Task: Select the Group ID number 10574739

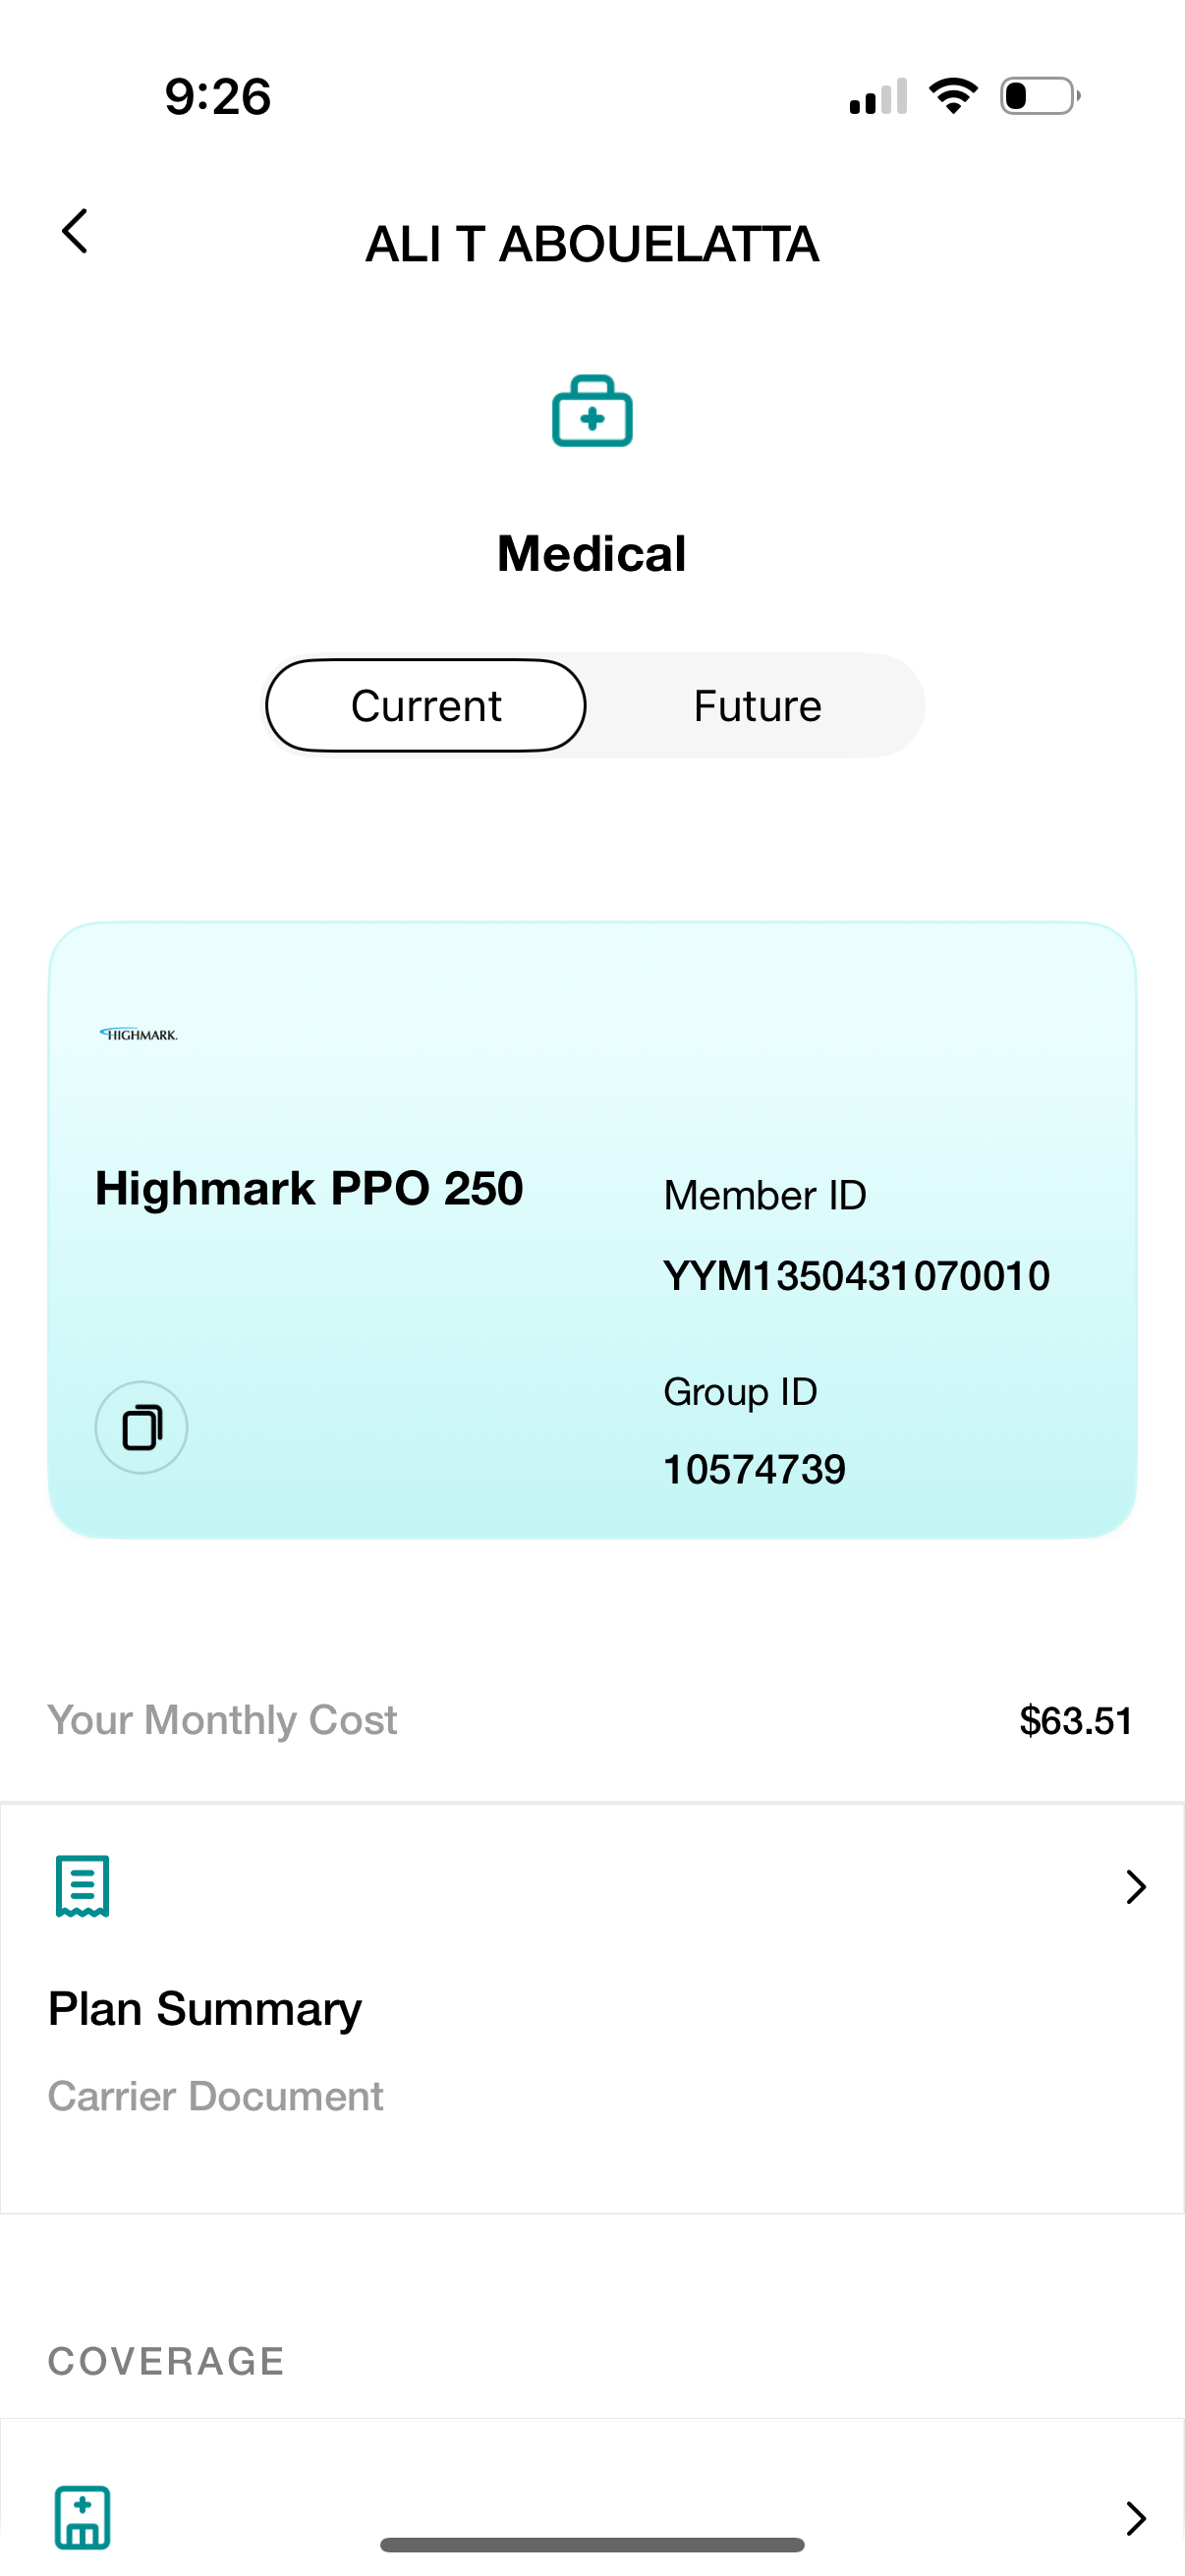Action: pos(754,1470)
